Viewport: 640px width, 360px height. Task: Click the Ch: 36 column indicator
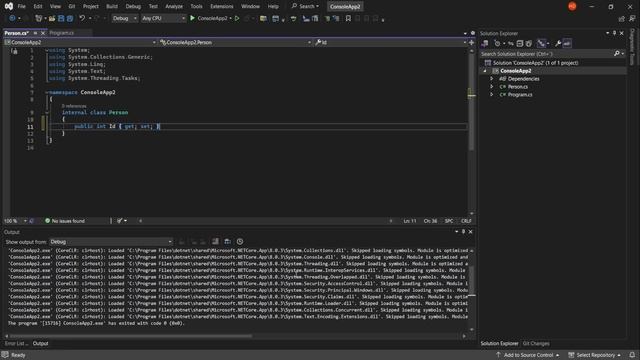430,221
